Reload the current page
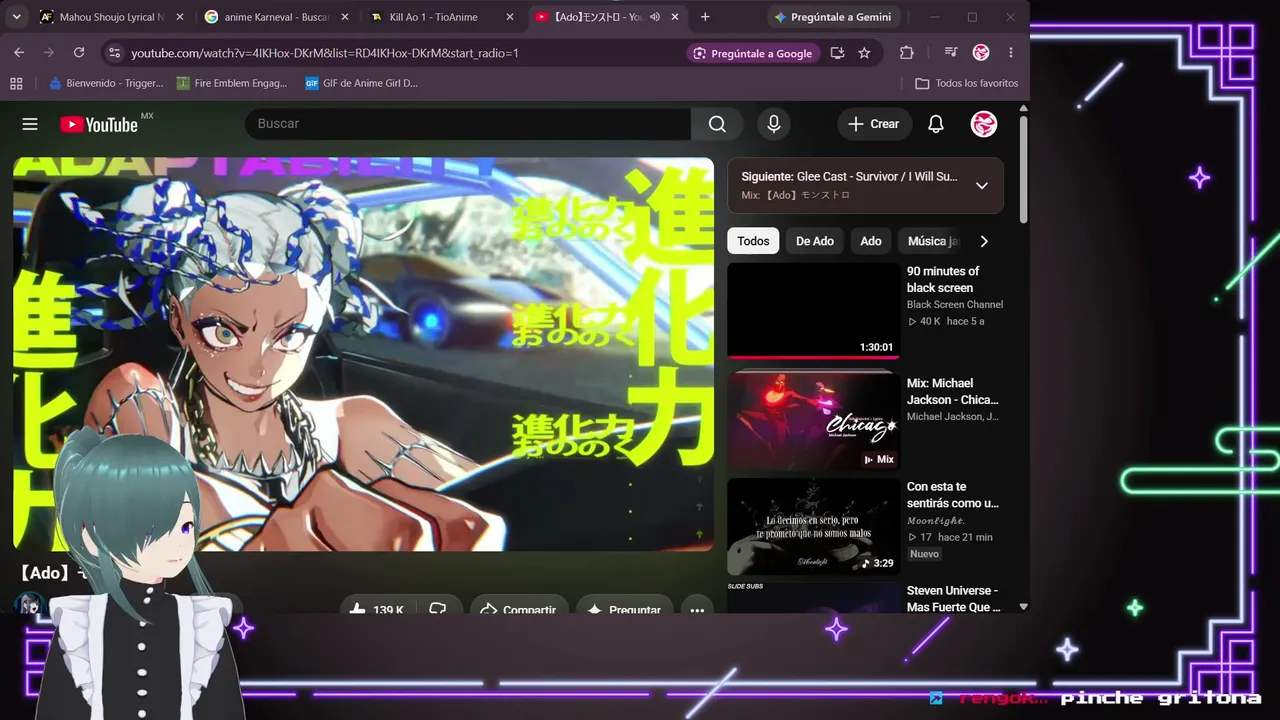Viewport: 1280px width, 720px height. point(79,53)
